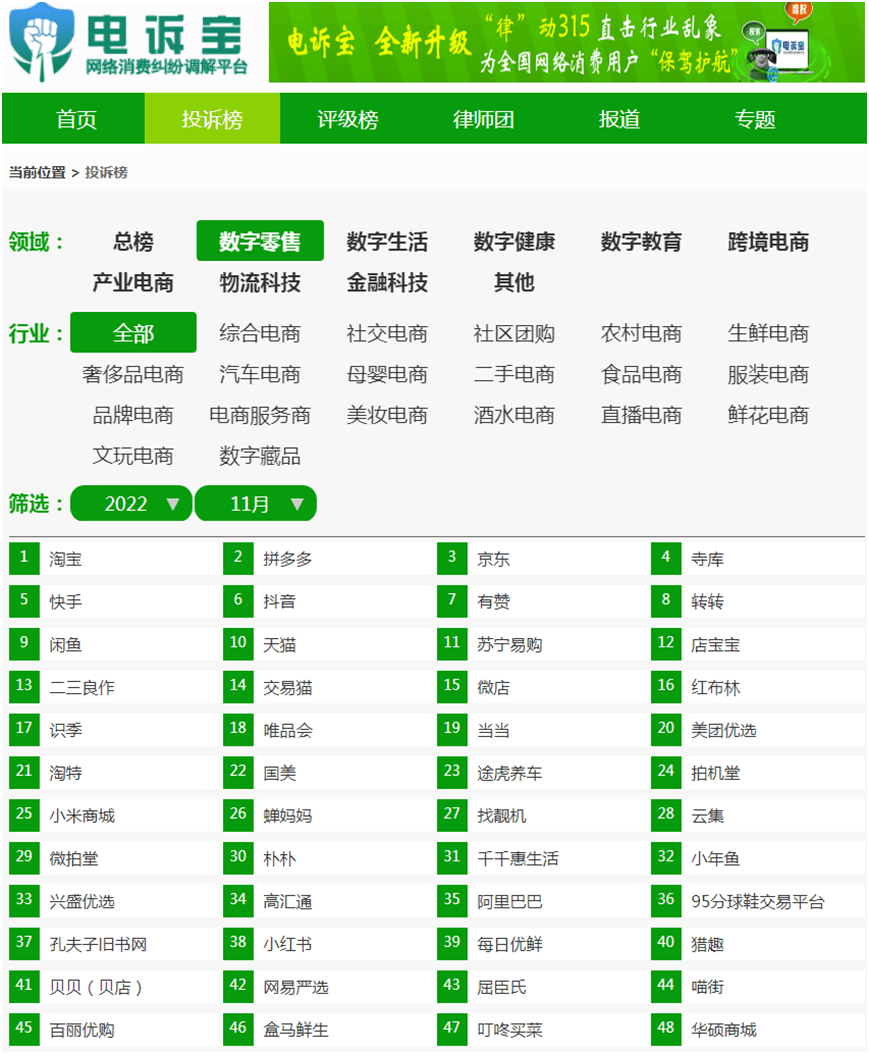Filter by 食品电商 industry
The height and width of the screenshot is (1054, 869).
[x=641, y=374]
